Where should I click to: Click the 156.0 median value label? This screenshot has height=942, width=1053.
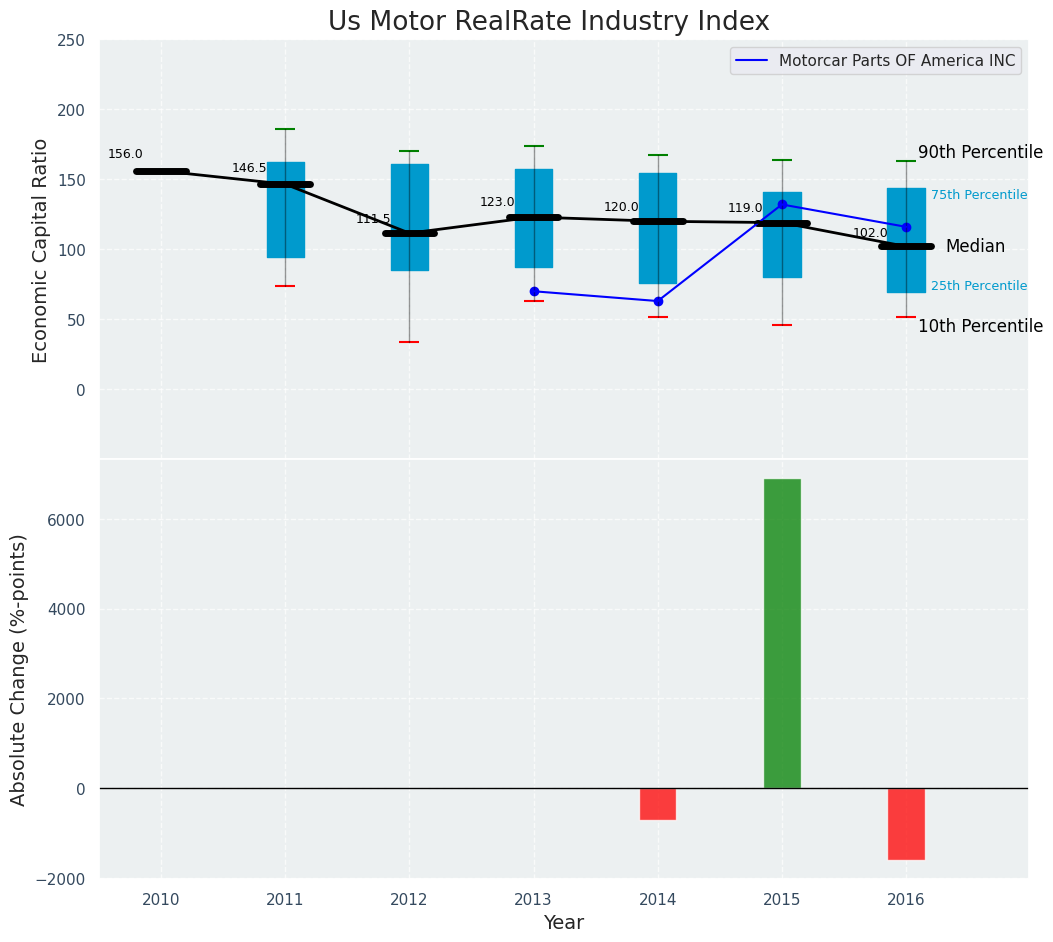[125, 154]
